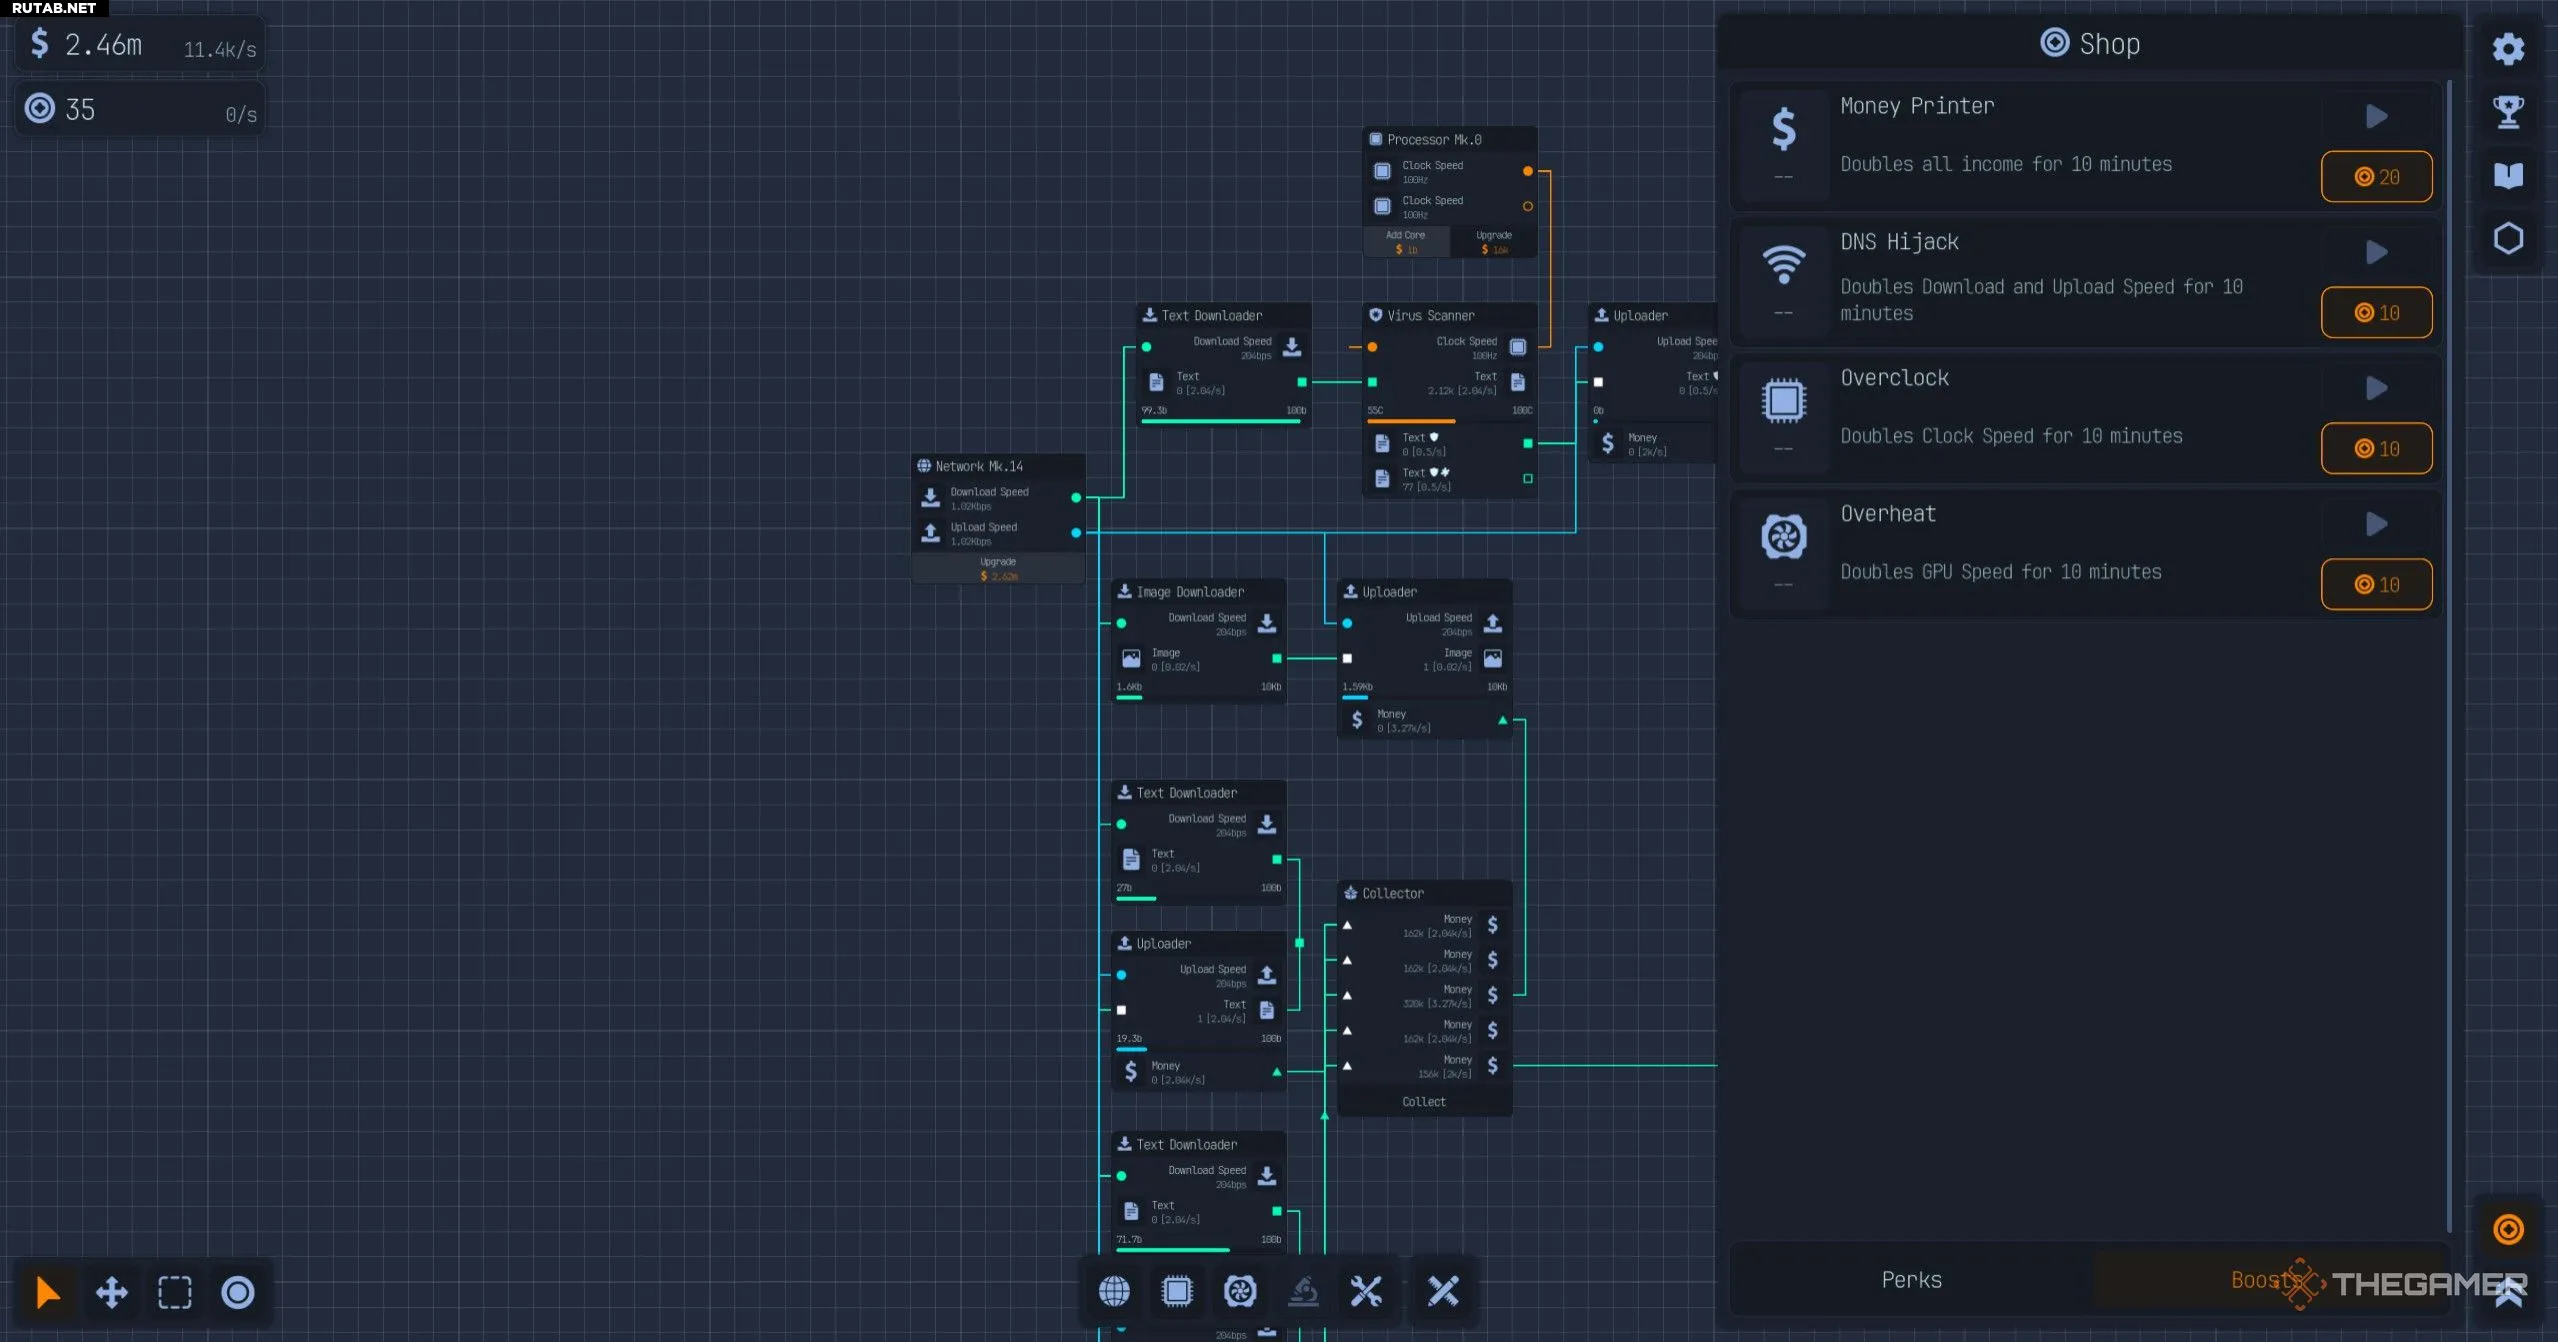Screen dimensions: 2558x1342
Task: Open the GPU fan category
Action: tap(1240, 1291)
